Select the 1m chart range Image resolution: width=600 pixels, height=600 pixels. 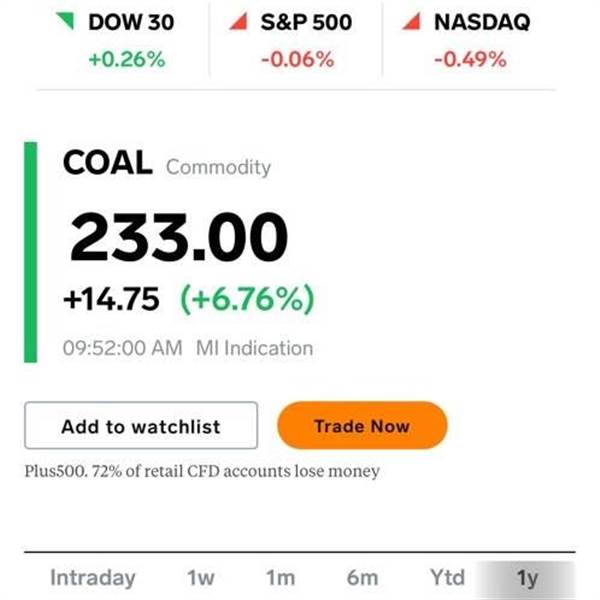coord(280,578)
